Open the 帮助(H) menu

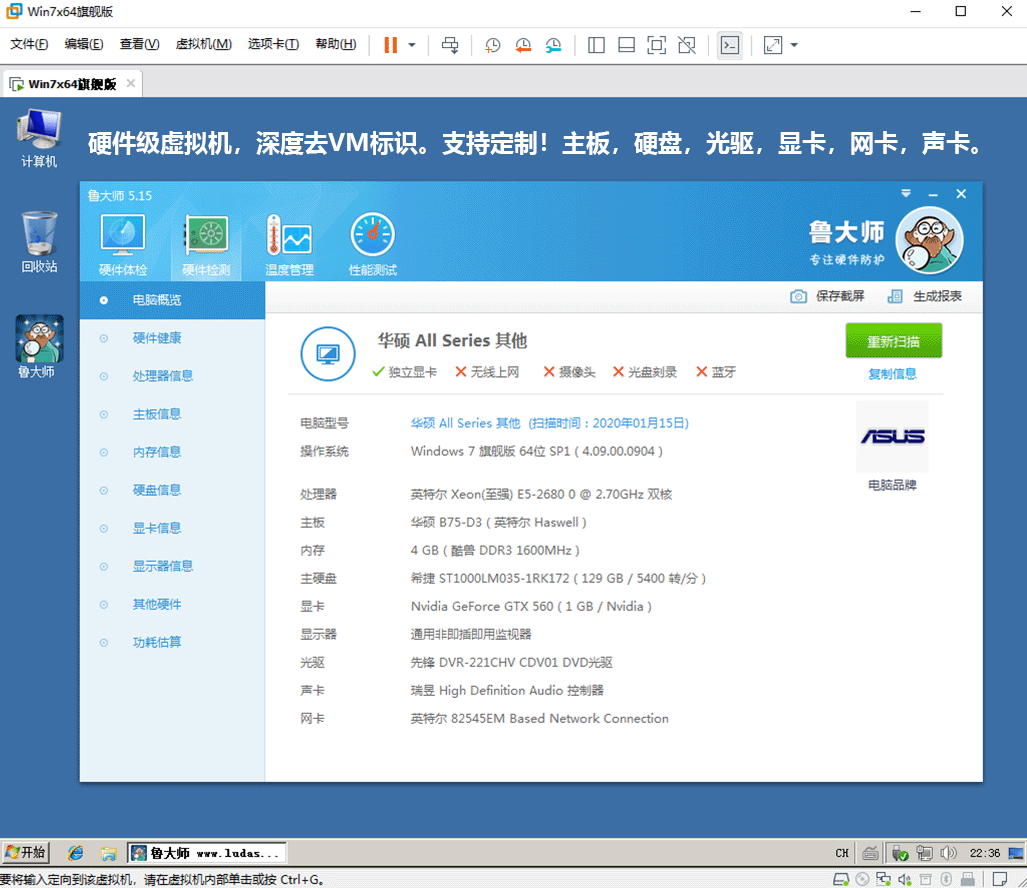(336, 44)
